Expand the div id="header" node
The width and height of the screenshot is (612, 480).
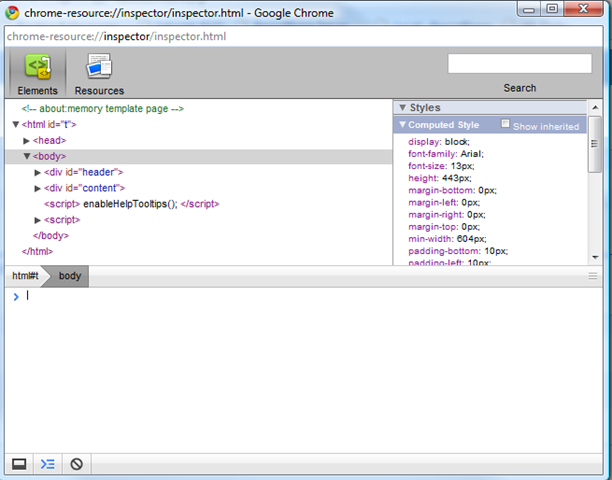tap(37, 172)
